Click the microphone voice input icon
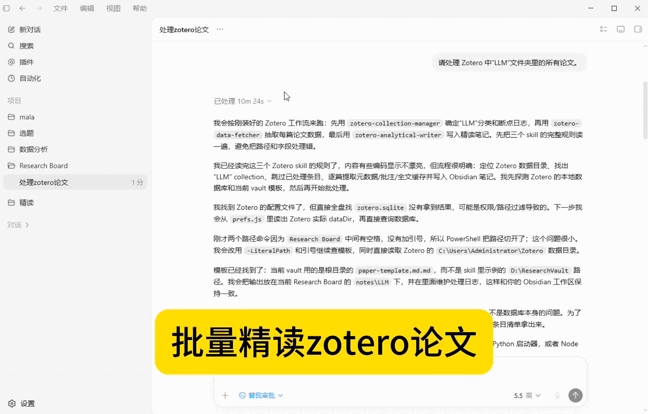Screen dimensions: 648x414 pyautogui.click(x=557, y=395)
